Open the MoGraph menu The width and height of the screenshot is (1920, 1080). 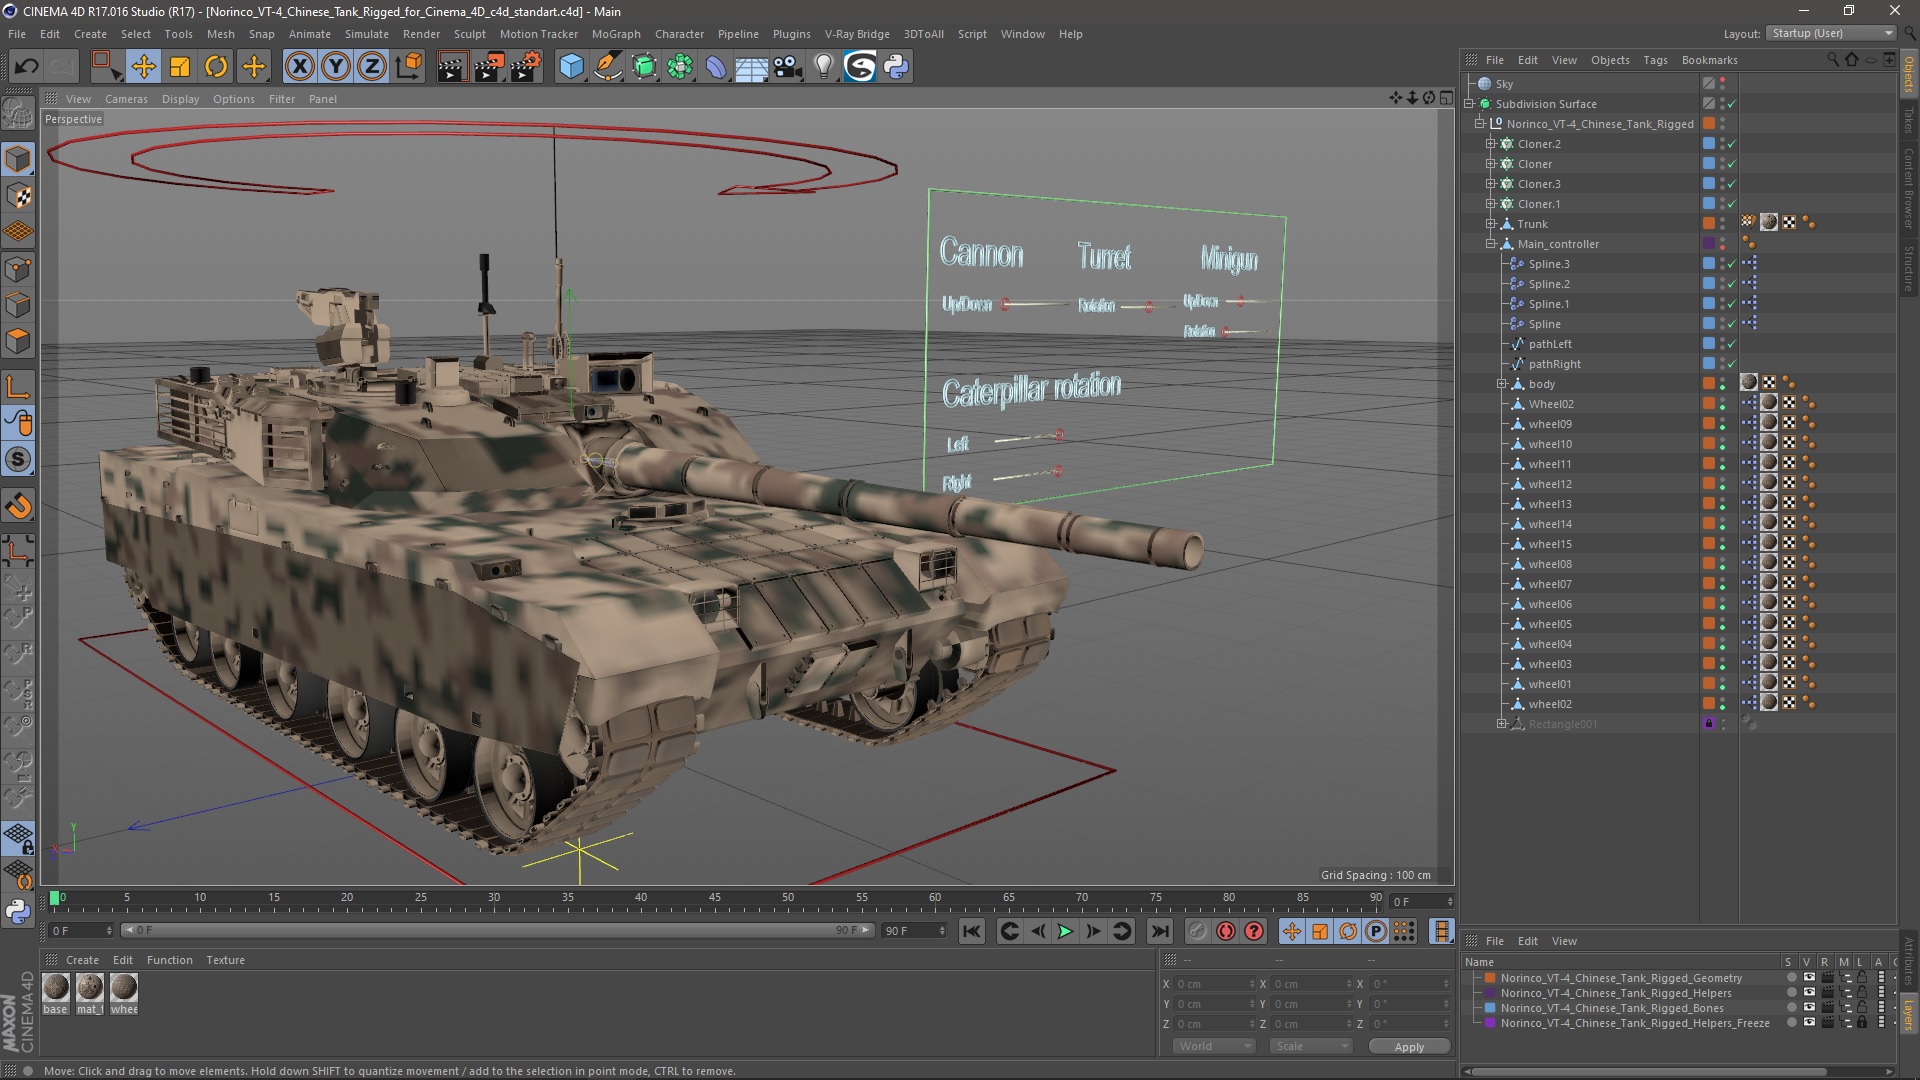click(x=616, y=34)
